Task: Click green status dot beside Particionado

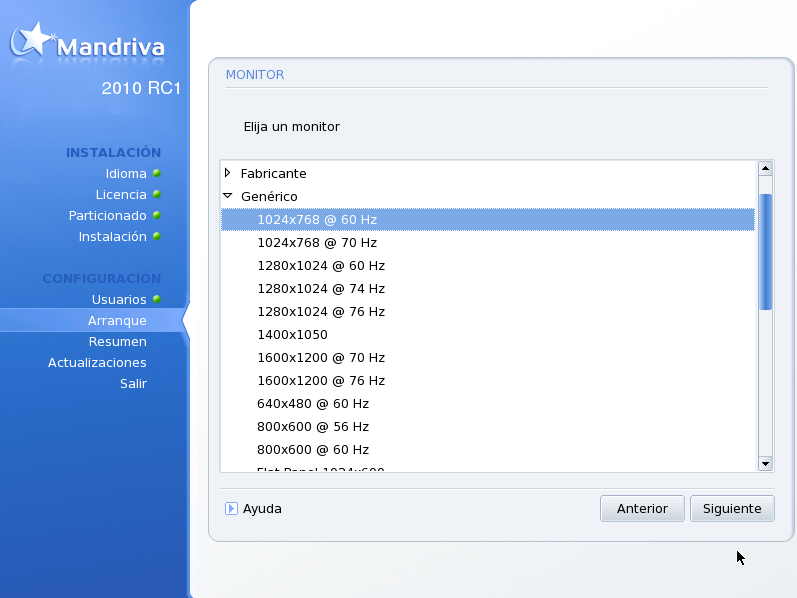Action: [x=157, y=216]
